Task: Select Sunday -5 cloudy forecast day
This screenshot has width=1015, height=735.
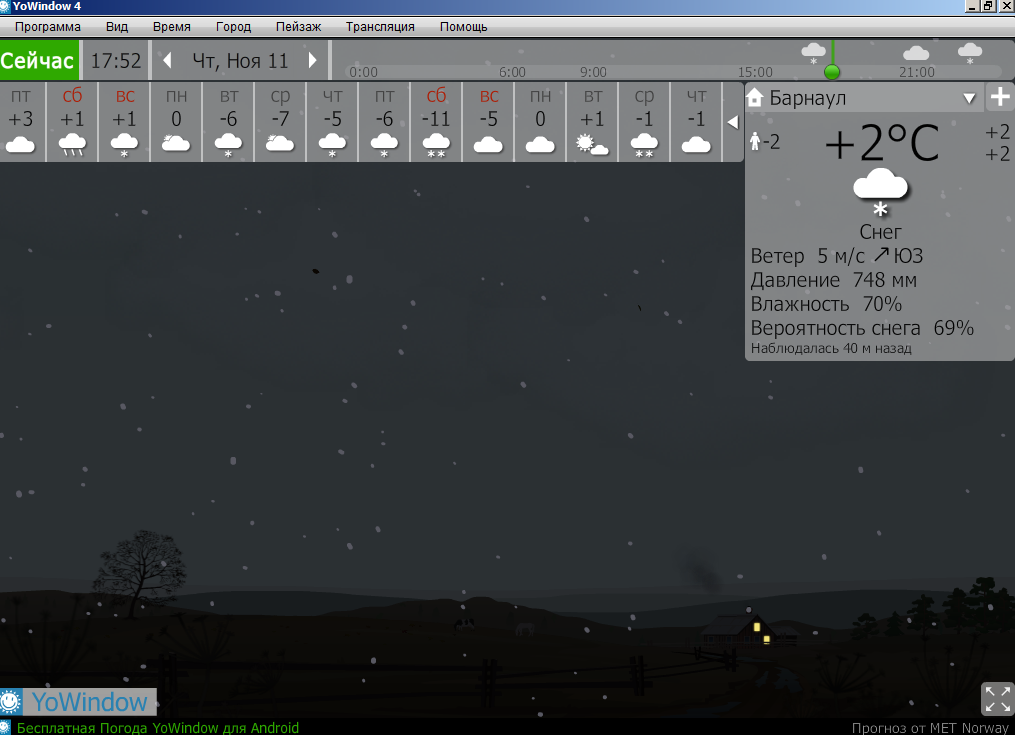Action: point(488,122)
